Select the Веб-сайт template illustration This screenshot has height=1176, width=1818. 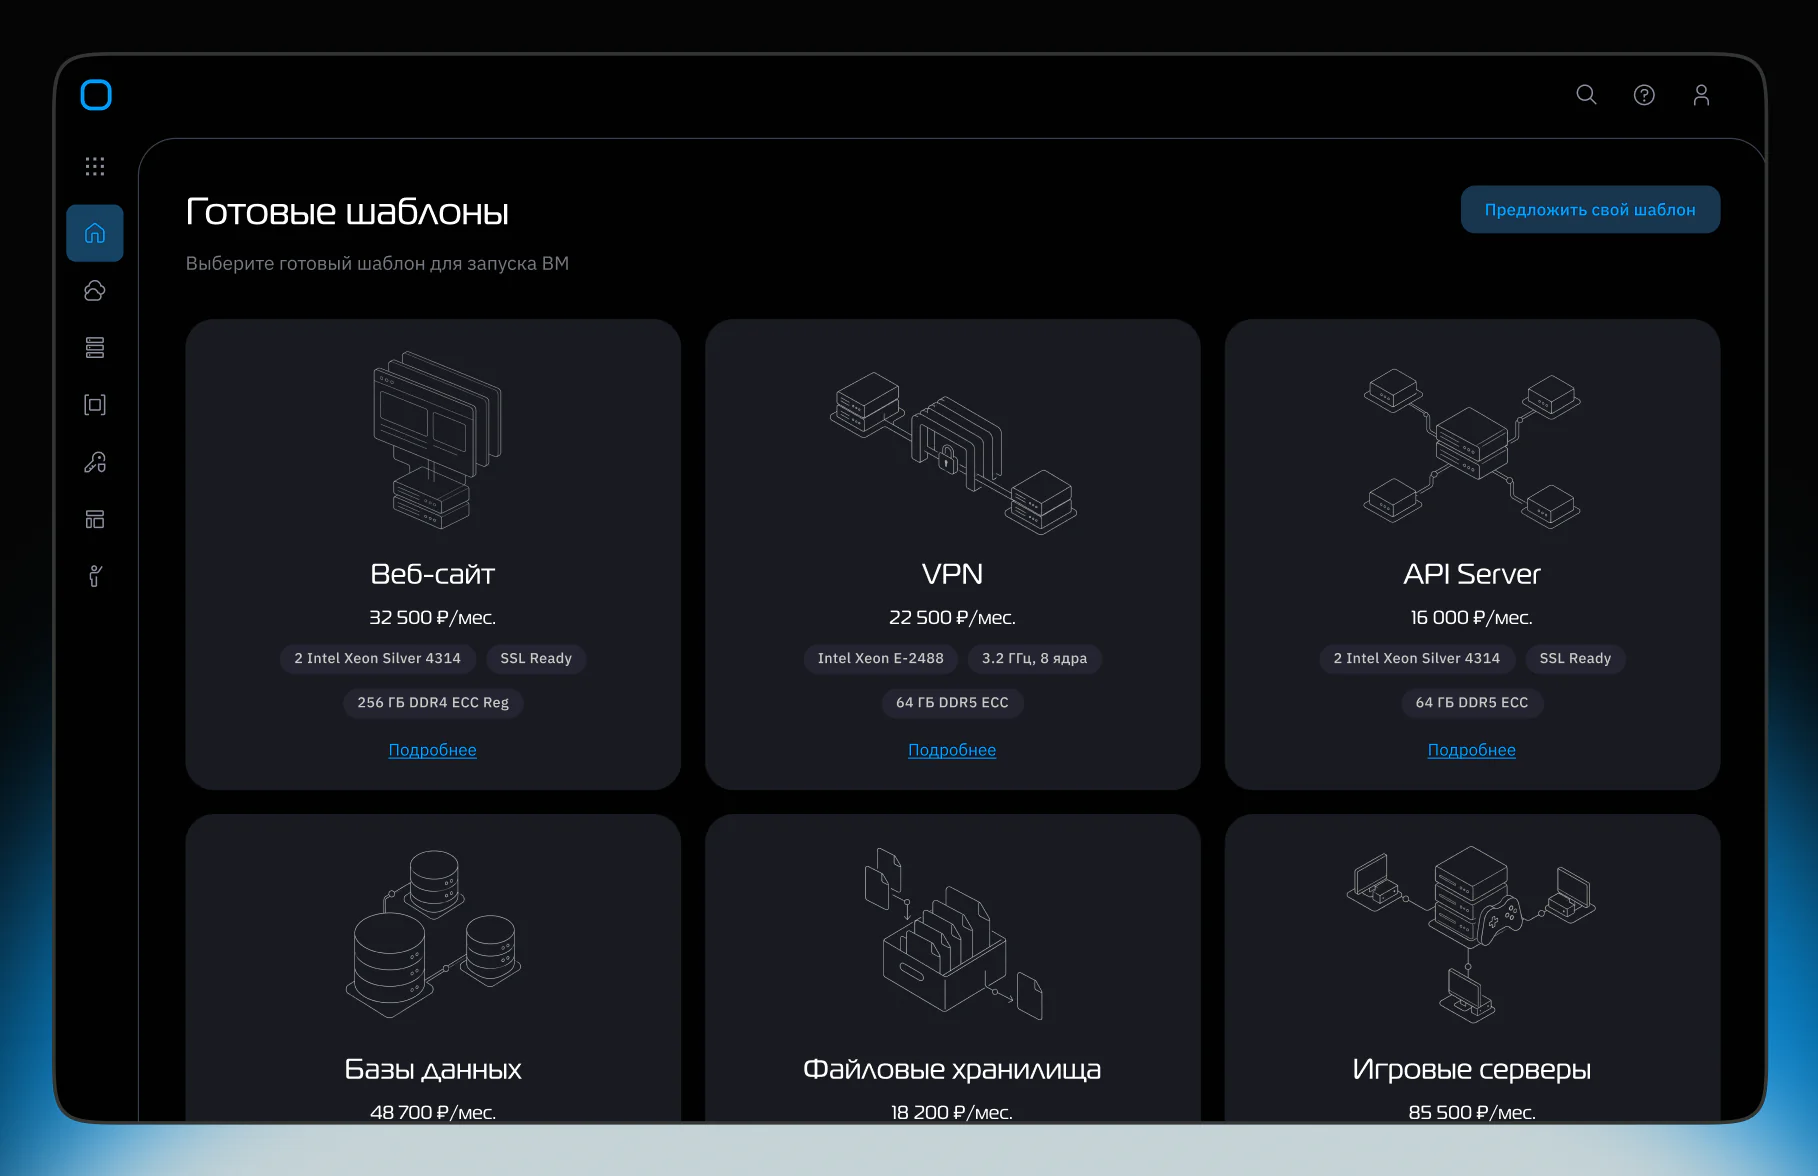coord(435,440)
